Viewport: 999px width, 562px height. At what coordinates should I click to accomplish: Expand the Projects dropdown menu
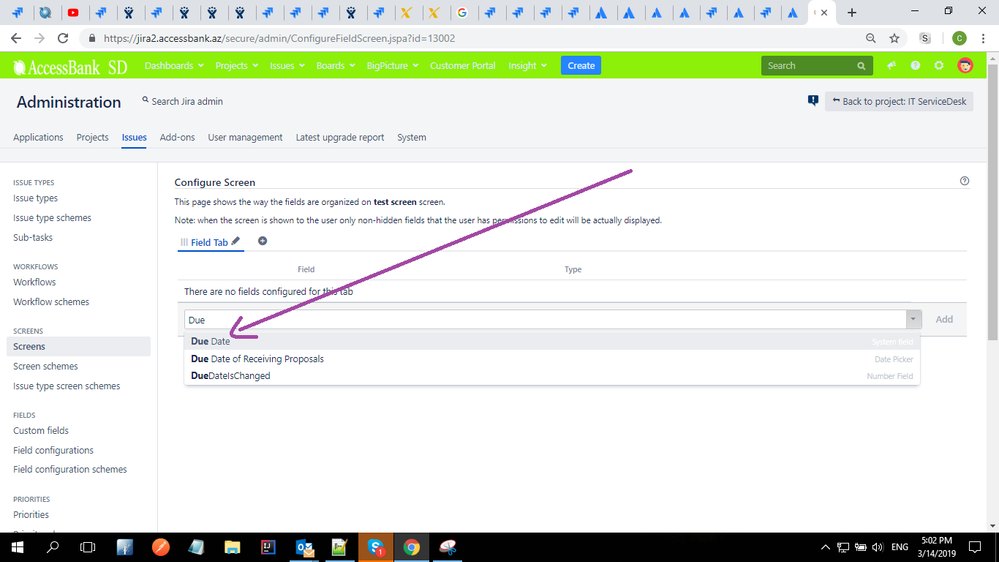236,66
